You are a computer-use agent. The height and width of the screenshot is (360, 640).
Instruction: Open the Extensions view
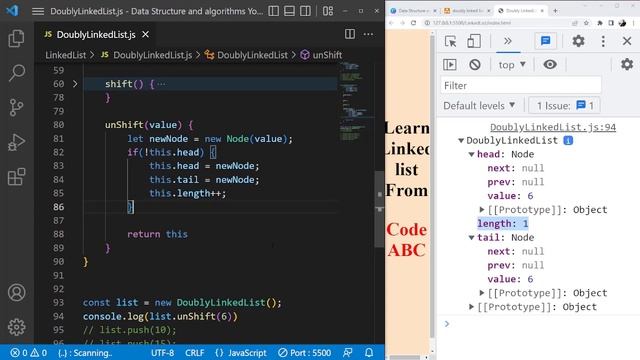click(x=16, y=177)
